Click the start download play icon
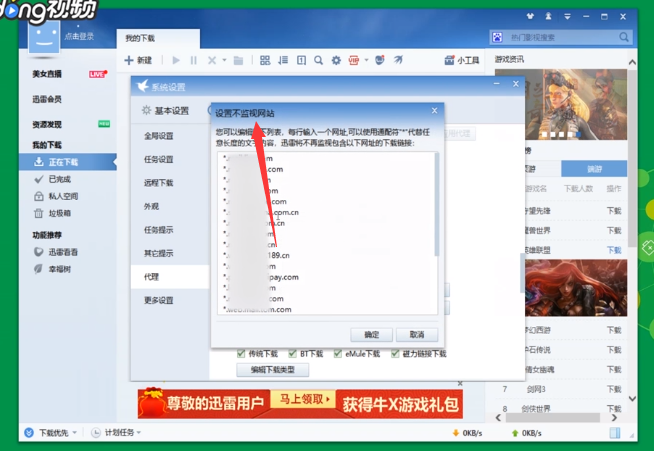The height and width of the screenshot is (451, 654). [x=176, y=60]
